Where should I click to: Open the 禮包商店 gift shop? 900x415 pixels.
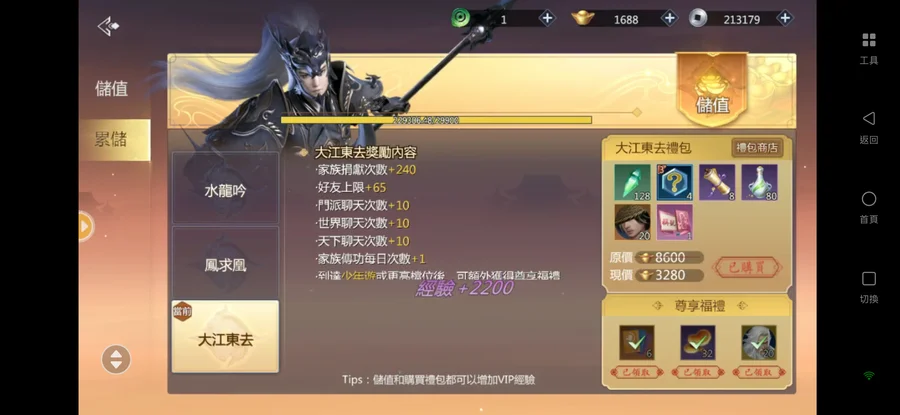[x=757, y=148]
